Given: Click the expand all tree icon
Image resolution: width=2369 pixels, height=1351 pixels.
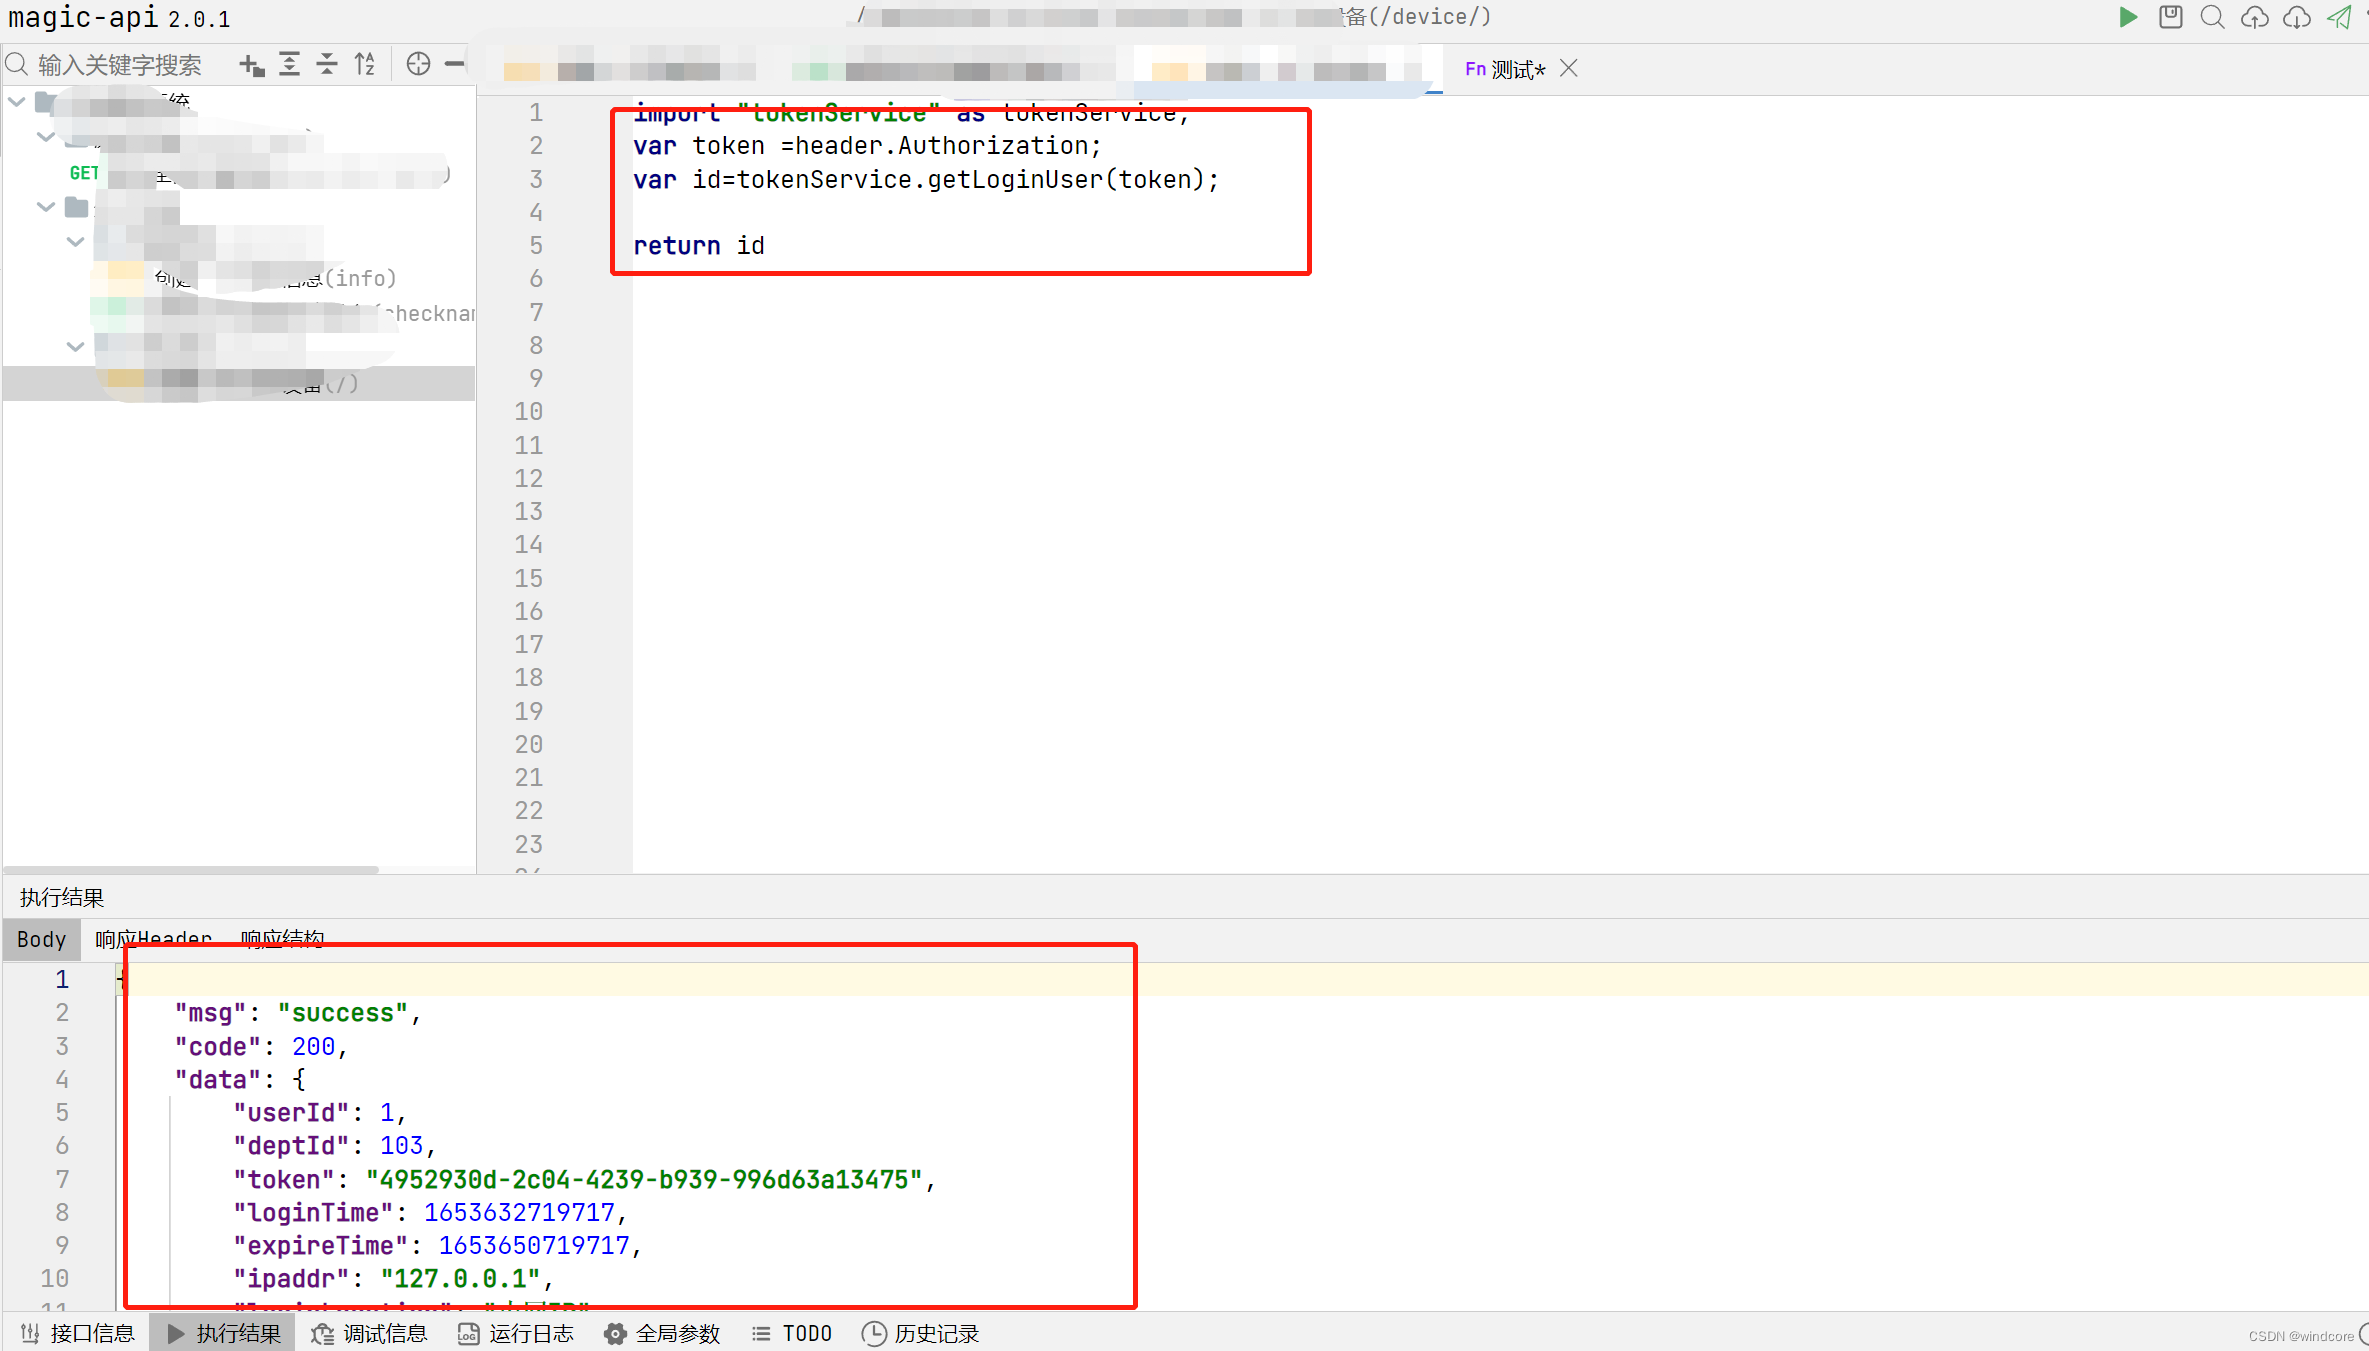Looking at the screenshot, I should pos(289,65).
